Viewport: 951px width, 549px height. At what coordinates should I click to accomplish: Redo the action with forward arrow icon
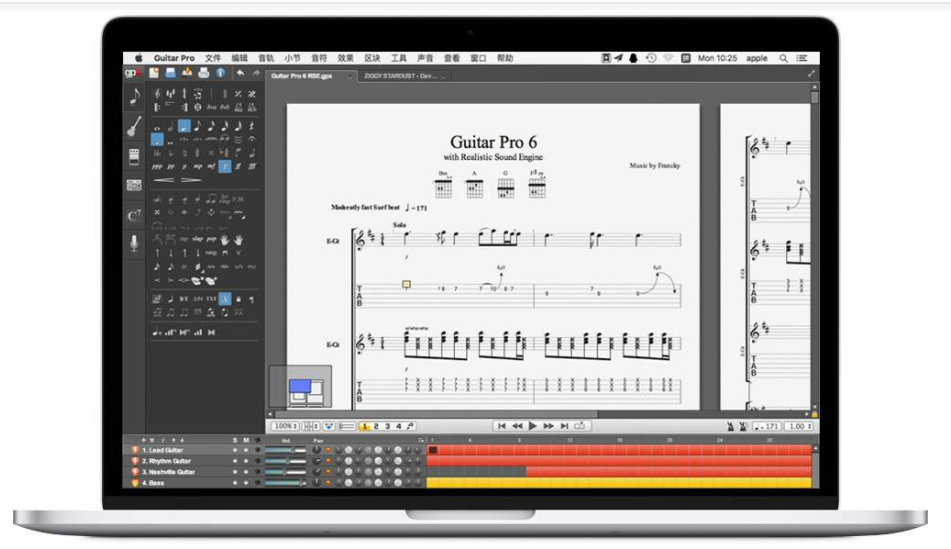[256, 73]
